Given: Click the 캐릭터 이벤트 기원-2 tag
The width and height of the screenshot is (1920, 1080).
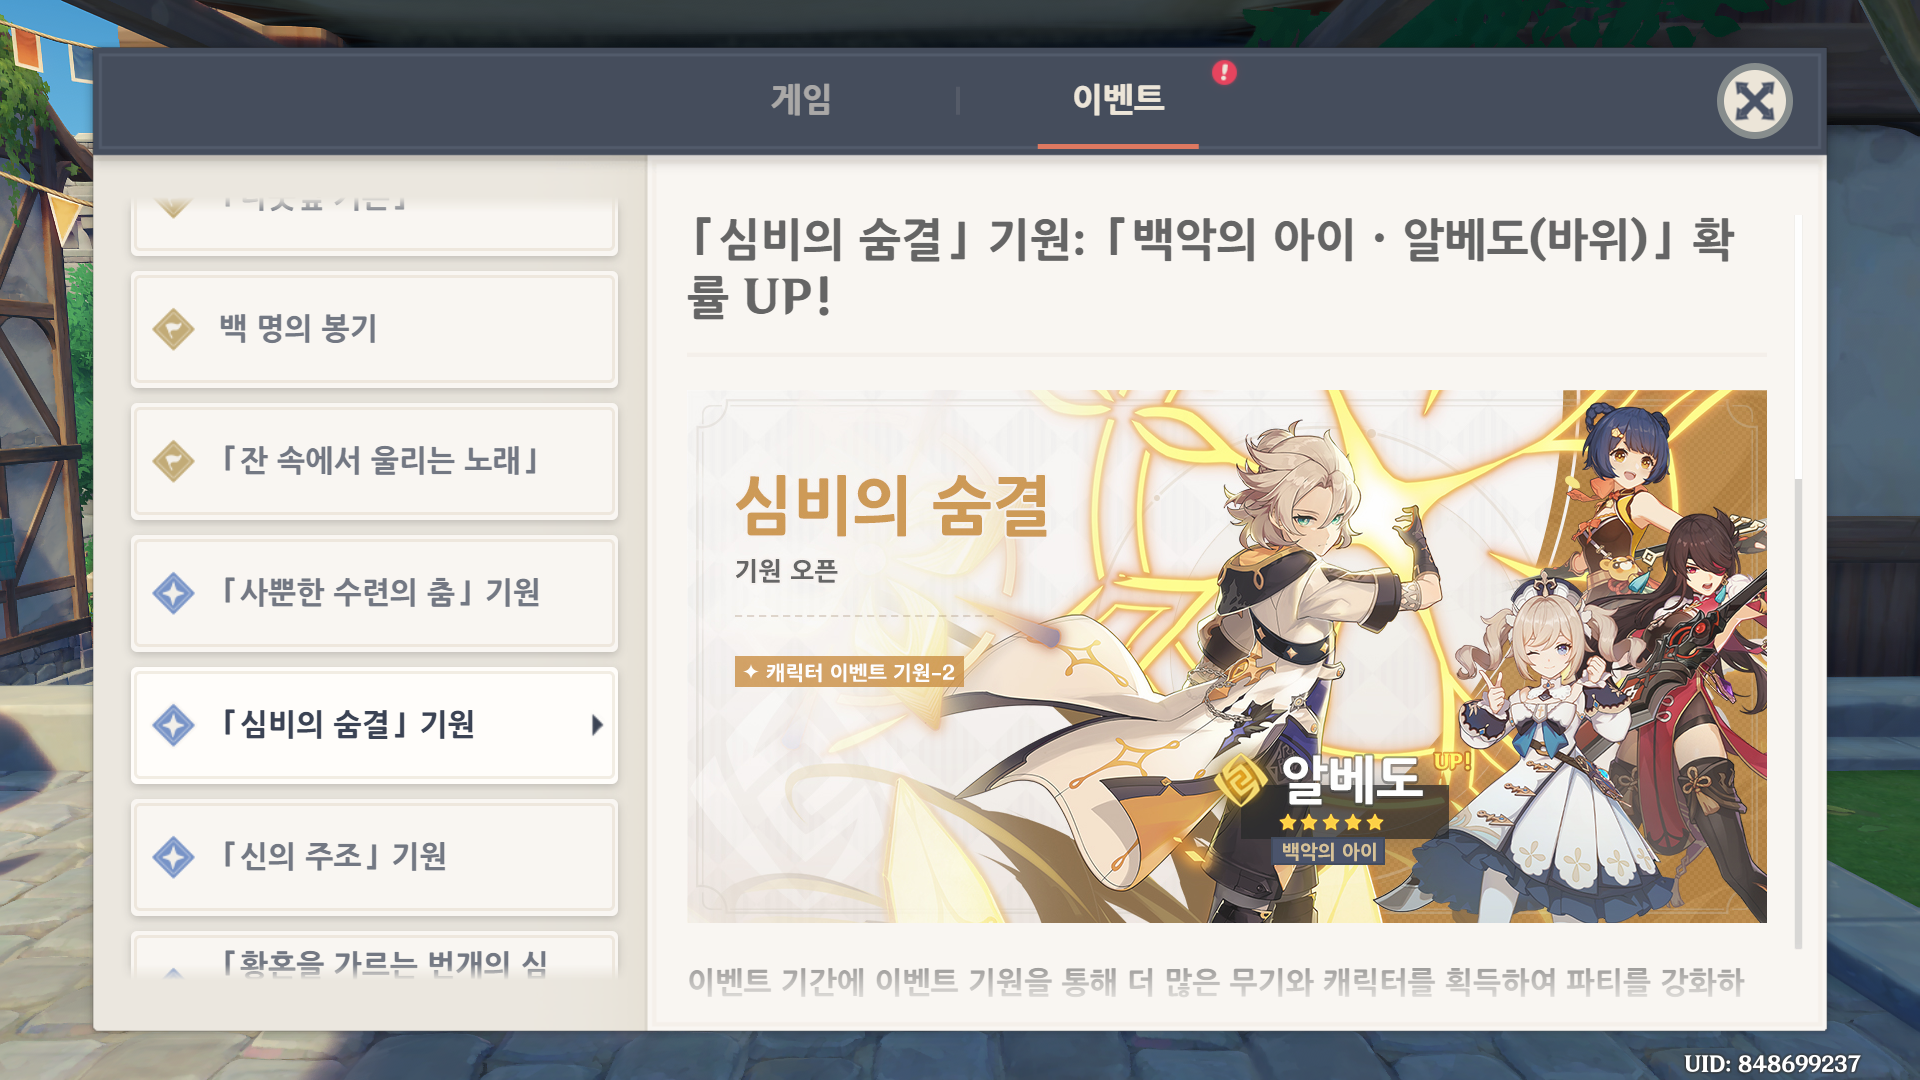Looking at the screenshot, I should pyautogui.click(x=849, y=672).
